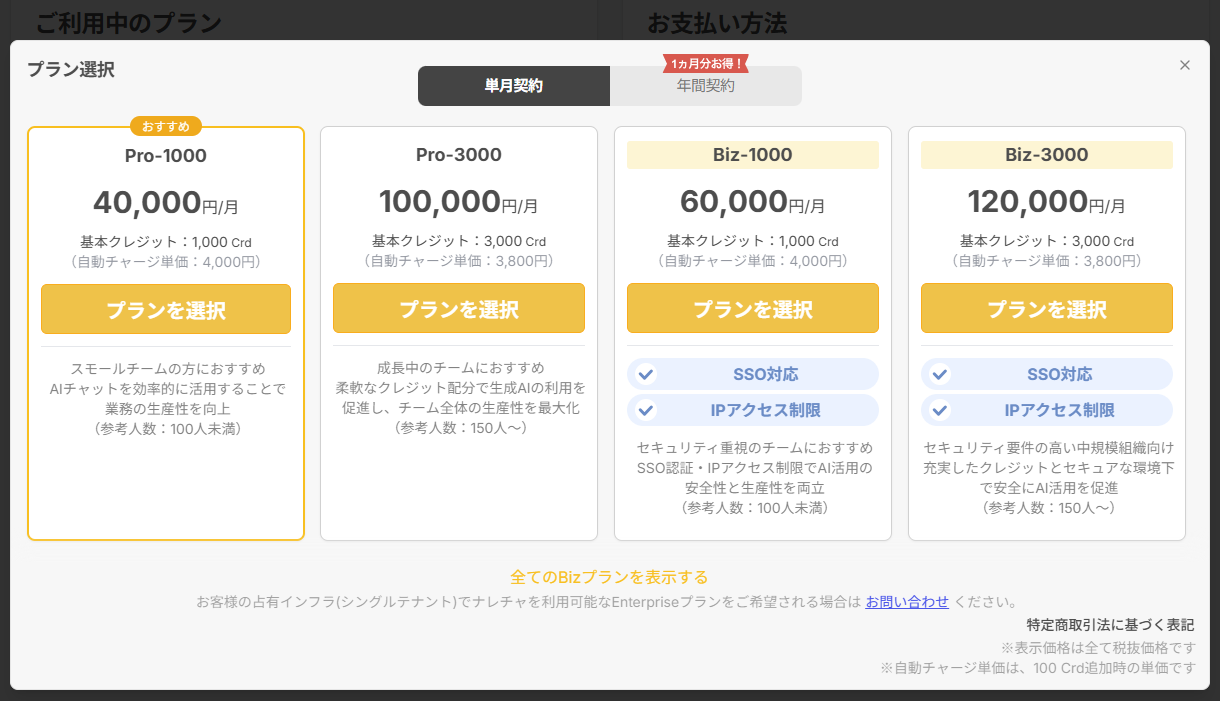This screenshot has height=701, width=1220.
Task: Open 特定商取引法に基づく表記 notice
Action: click(1110, 625)
